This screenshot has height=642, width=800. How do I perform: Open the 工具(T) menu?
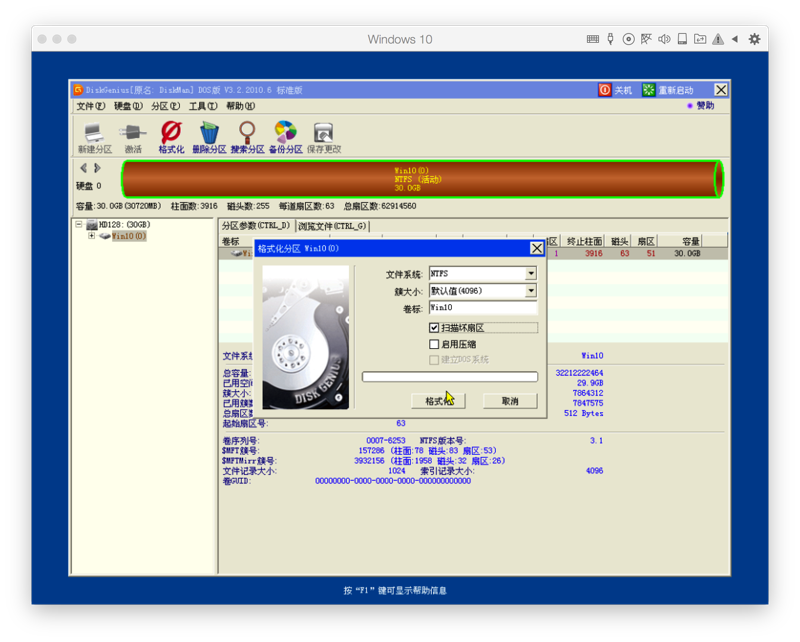(203, 106)
